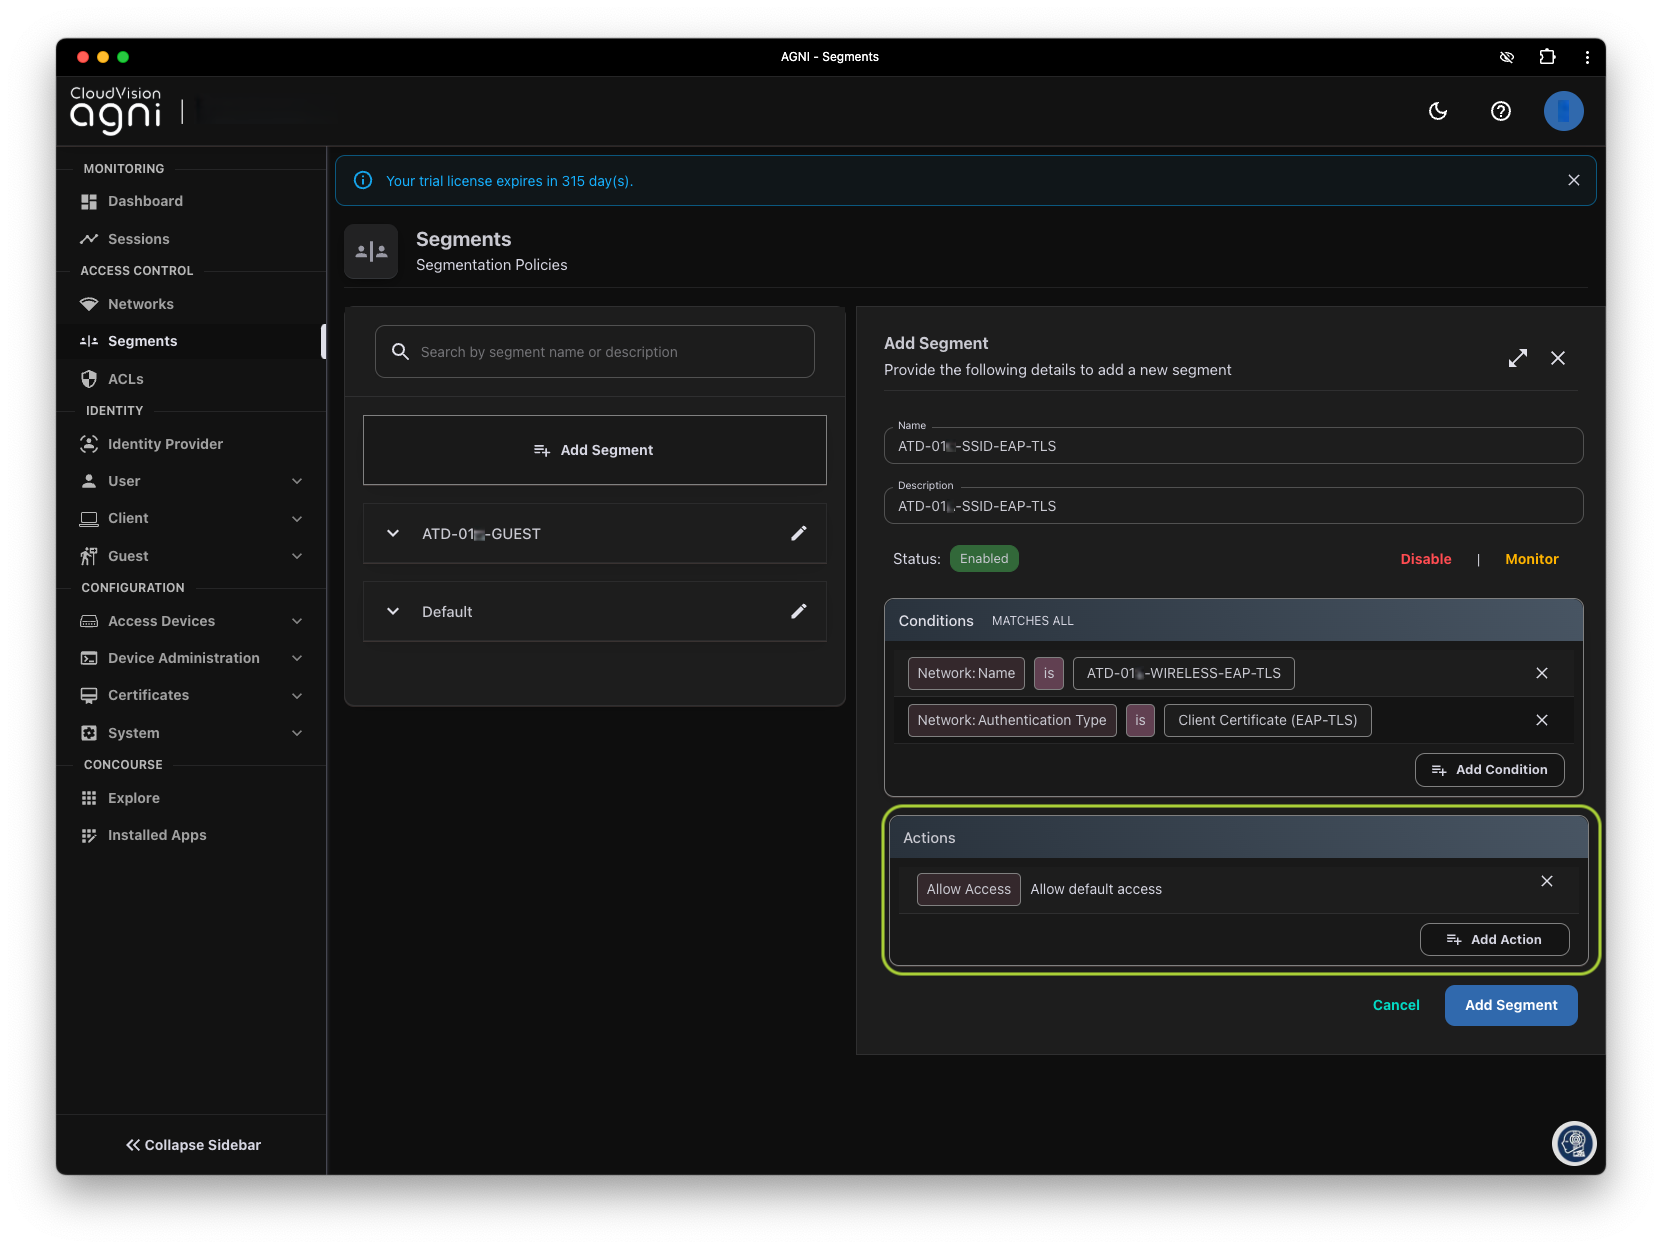Go to Networks in sidebar
Image resolution: width=1662 pixels, height=1249 pixels.
pos(141,304)
